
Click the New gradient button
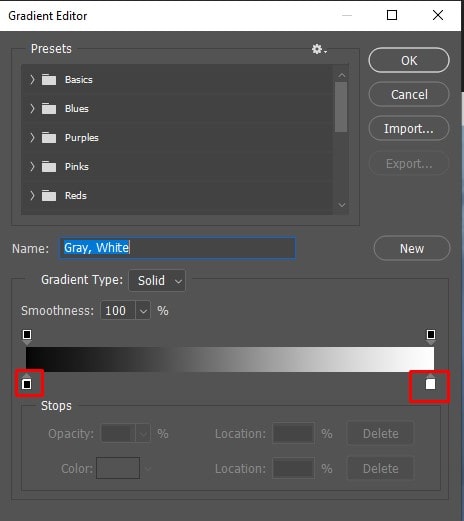click(412, 248)
